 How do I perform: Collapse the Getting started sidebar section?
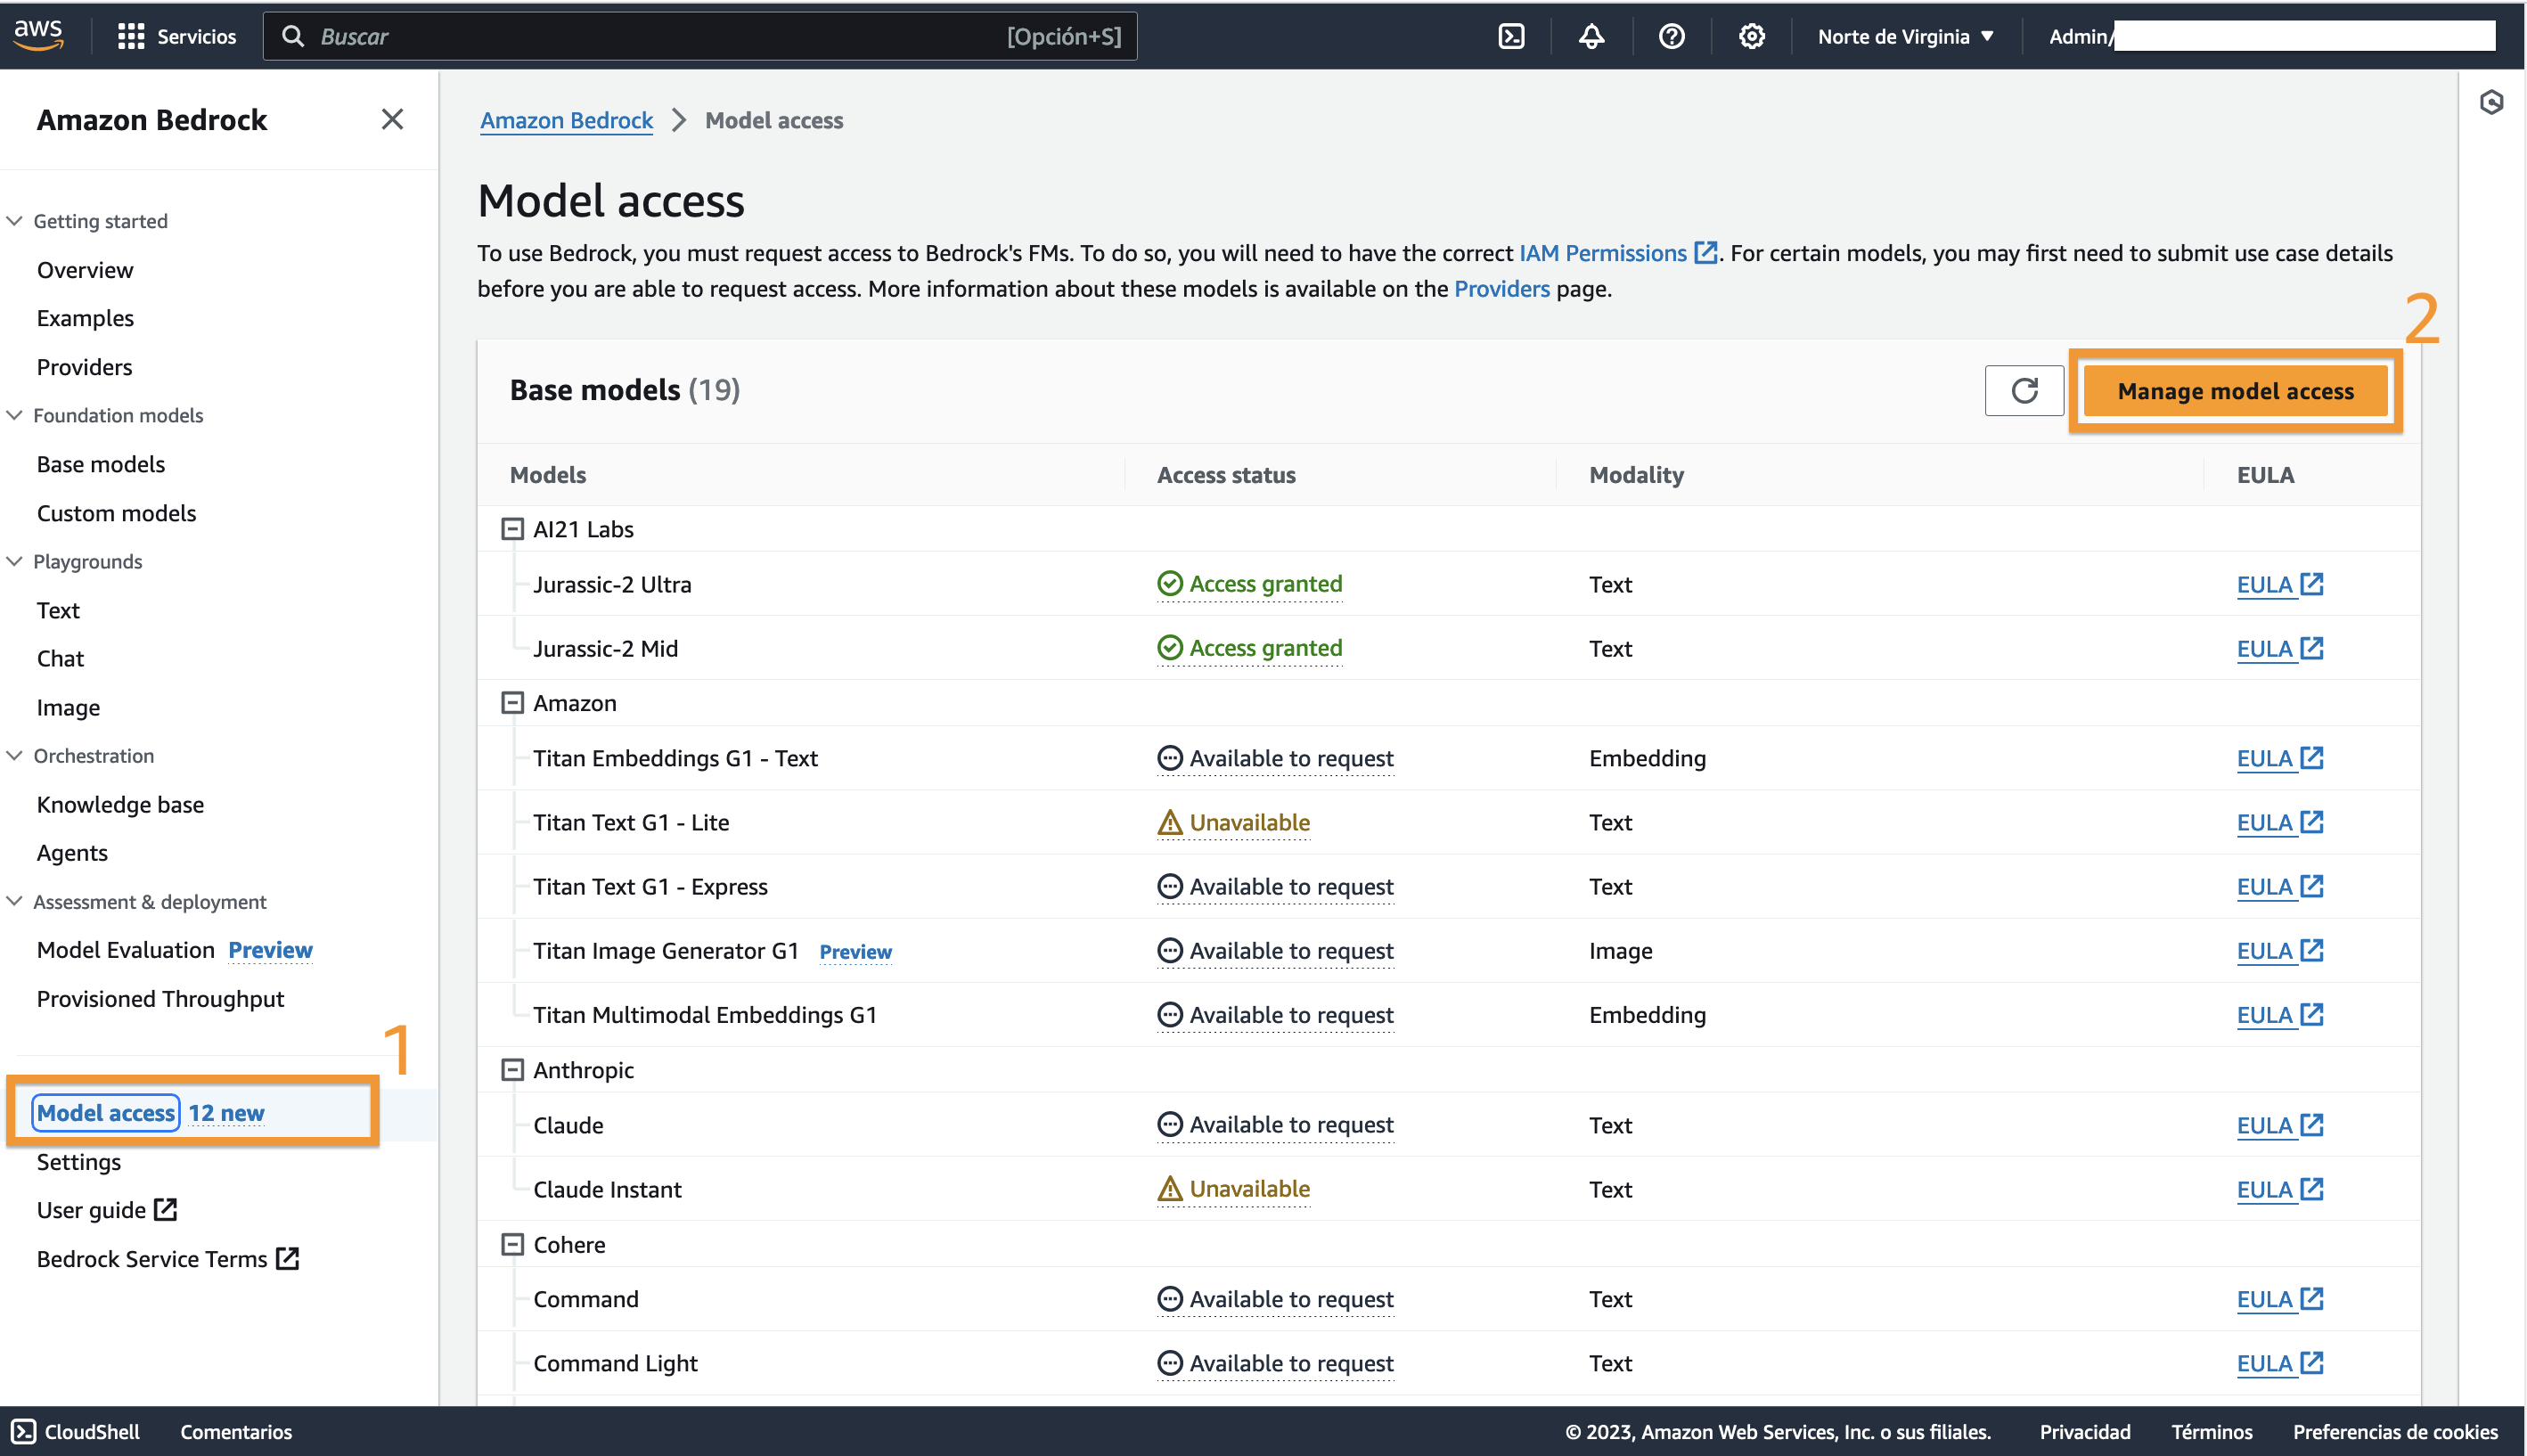[15, 221]
